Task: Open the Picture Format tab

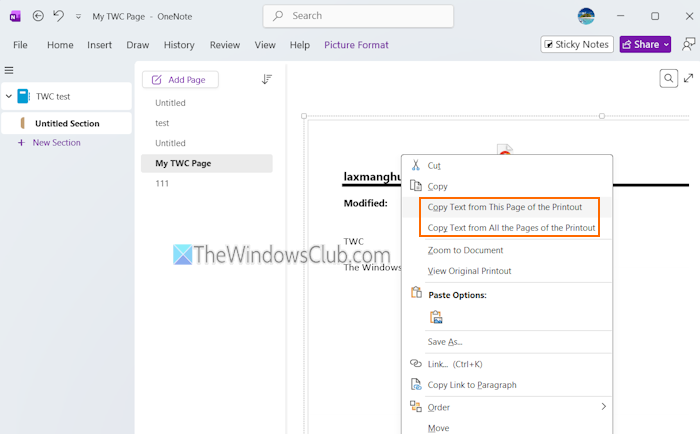Action: click(356, 45)
